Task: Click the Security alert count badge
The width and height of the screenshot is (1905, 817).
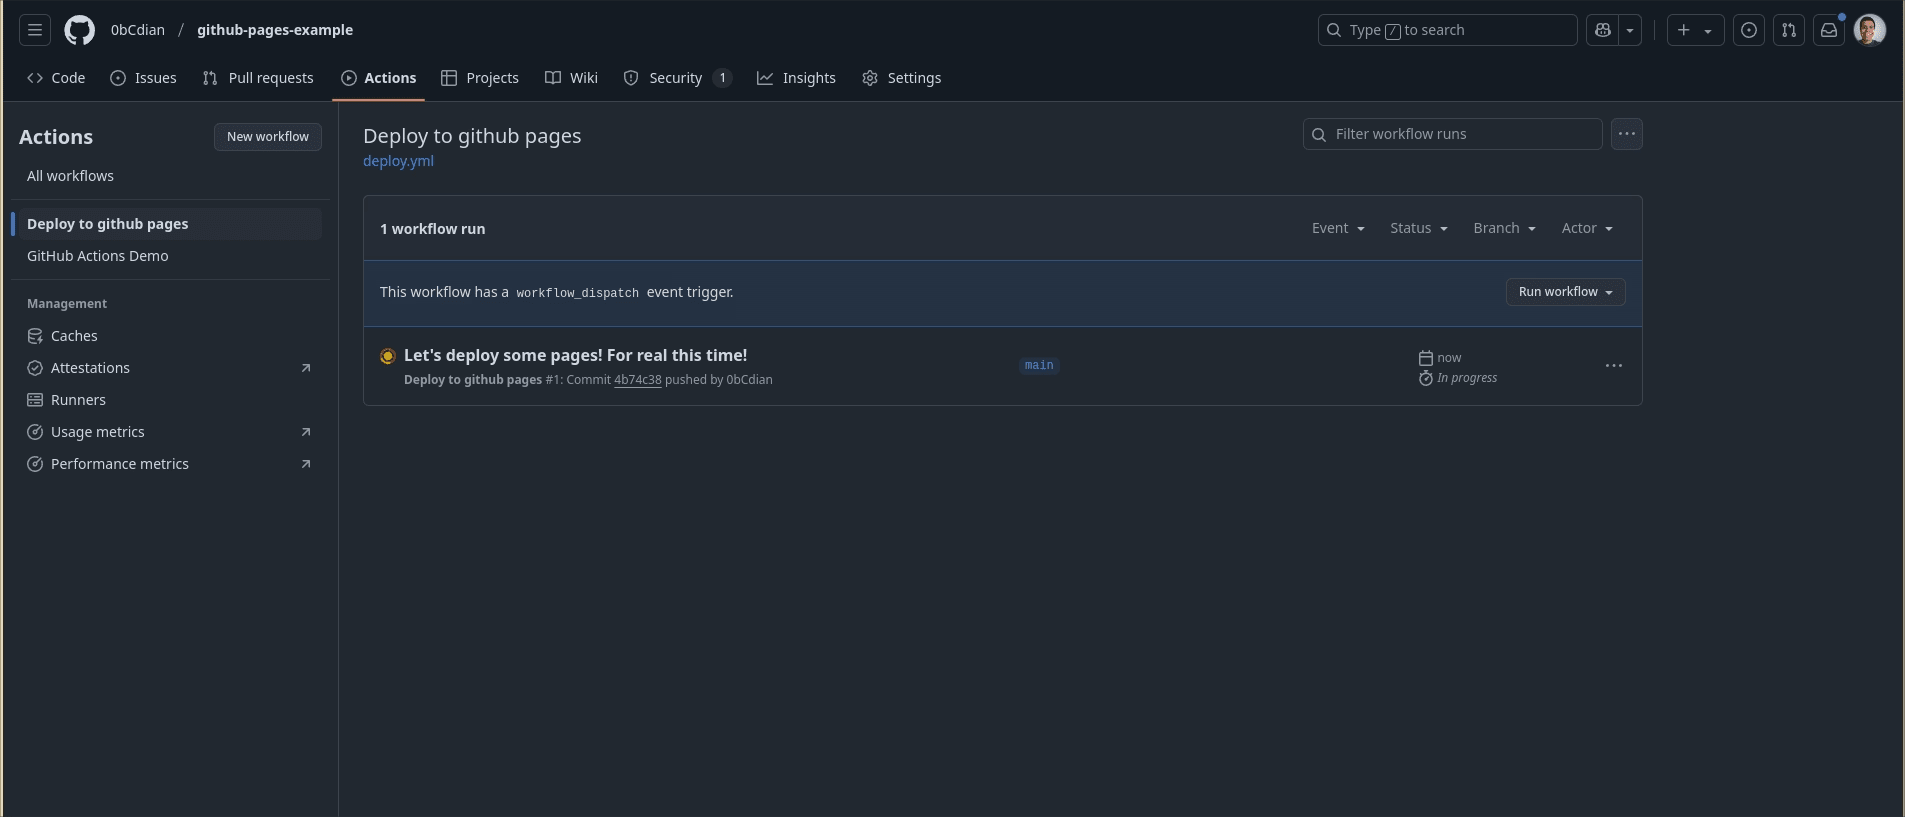Action: [x=722, y=78]
